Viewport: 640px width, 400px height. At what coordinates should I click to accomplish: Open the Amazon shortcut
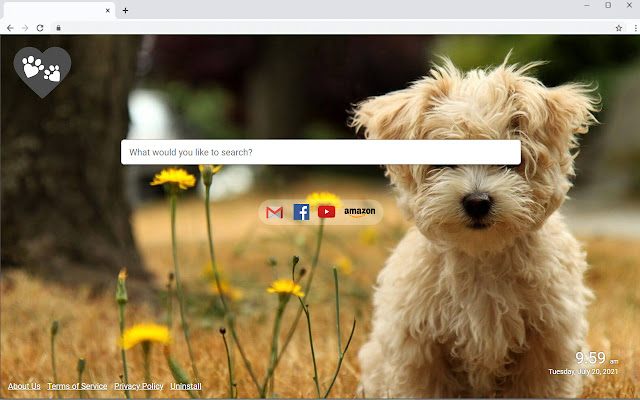pos(360,212)
